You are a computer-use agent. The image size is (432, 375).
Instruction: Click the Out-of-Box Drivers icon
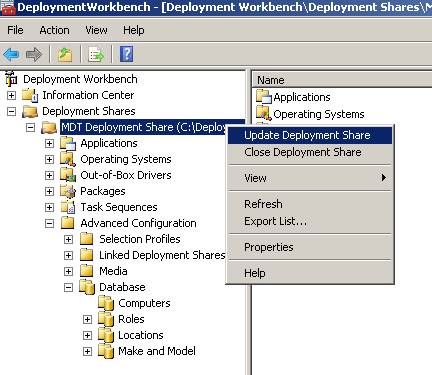pos(68,175)
